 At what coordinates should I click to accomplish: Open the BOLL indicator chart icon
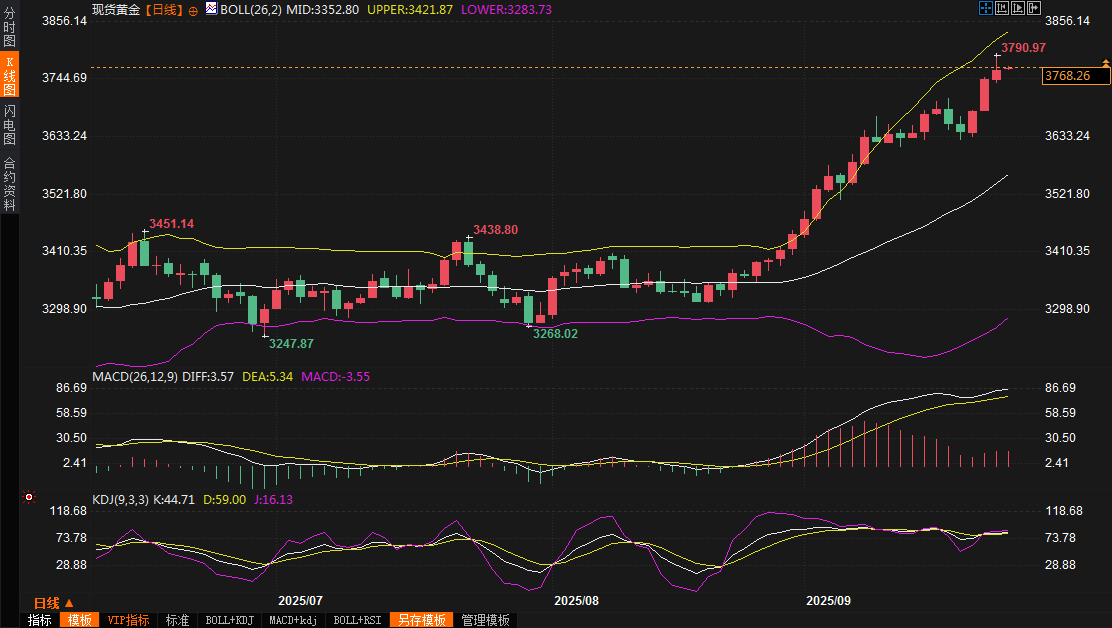[211, 9]
